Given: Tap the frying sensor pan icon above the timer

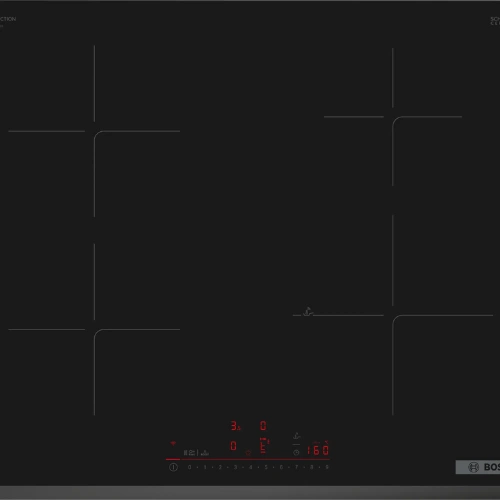Looking at the screenshot, I should (x=297, y=436).
